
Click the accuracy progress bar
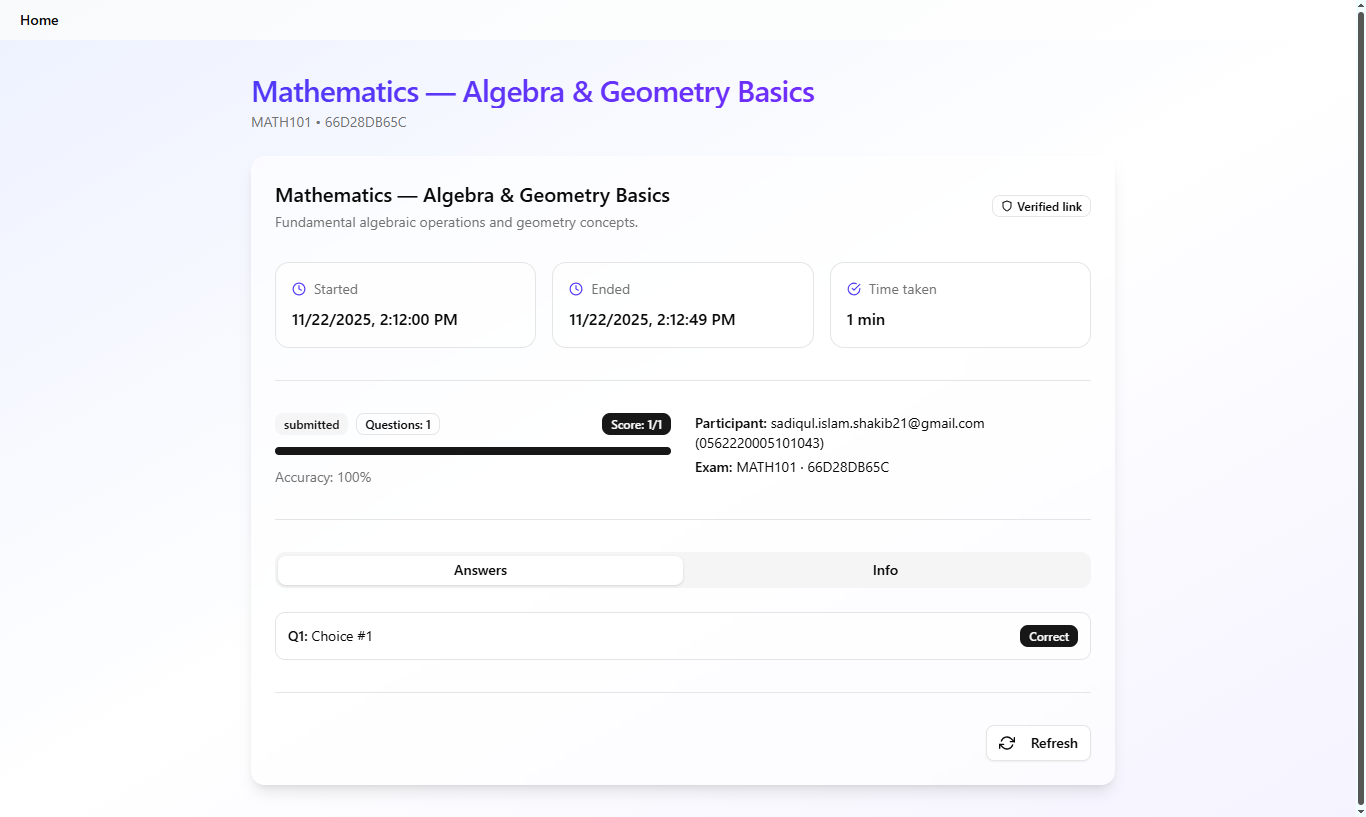click(472, 451)
